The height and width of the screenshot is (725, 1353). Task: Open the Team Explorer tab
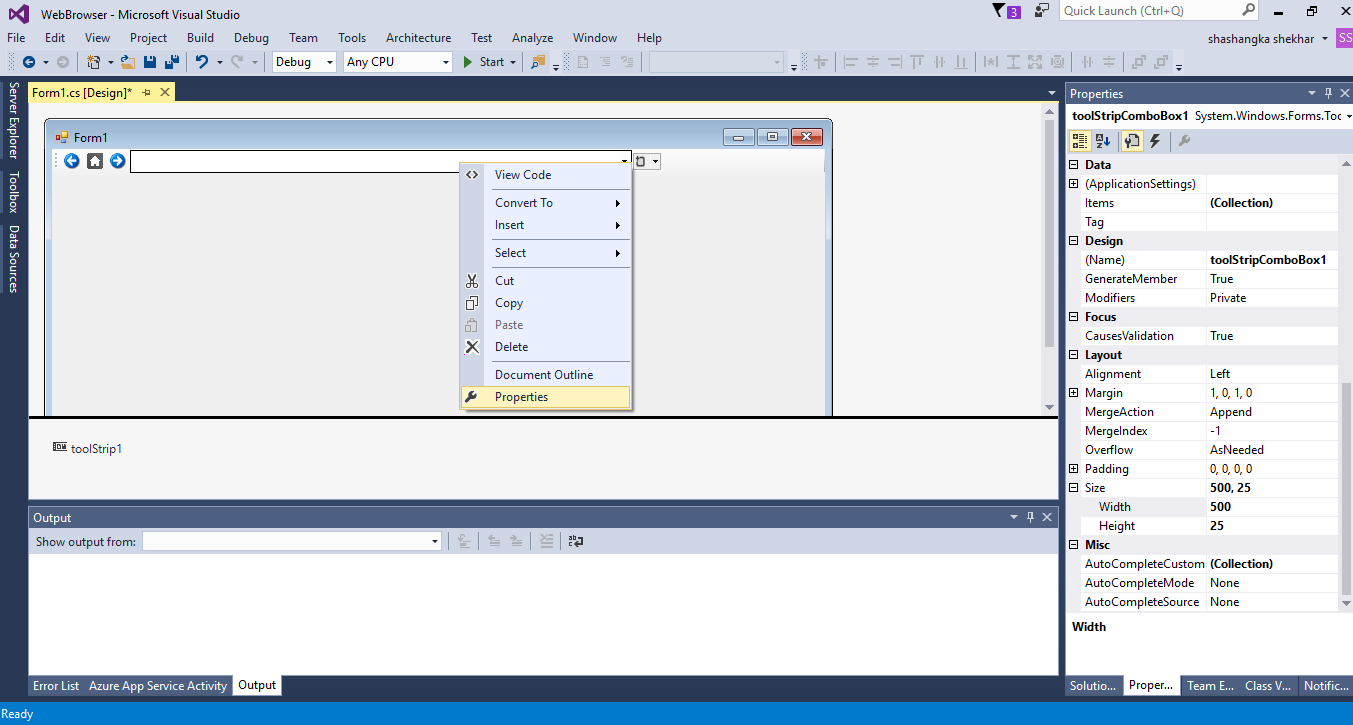click(x=1209, y=686)
